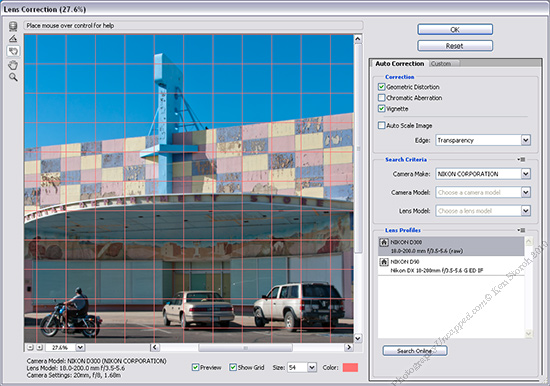
Task: Click the Lens Profiles list scroll down arrow
Action: click(529, 334)
